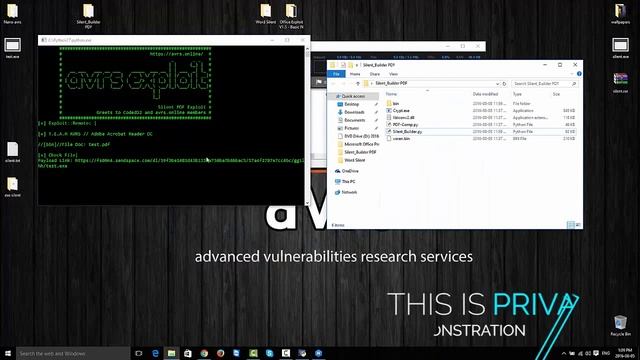Open Microsoft Office Pro folder in sidebar
Screen dimensions: 640x360
361,144
